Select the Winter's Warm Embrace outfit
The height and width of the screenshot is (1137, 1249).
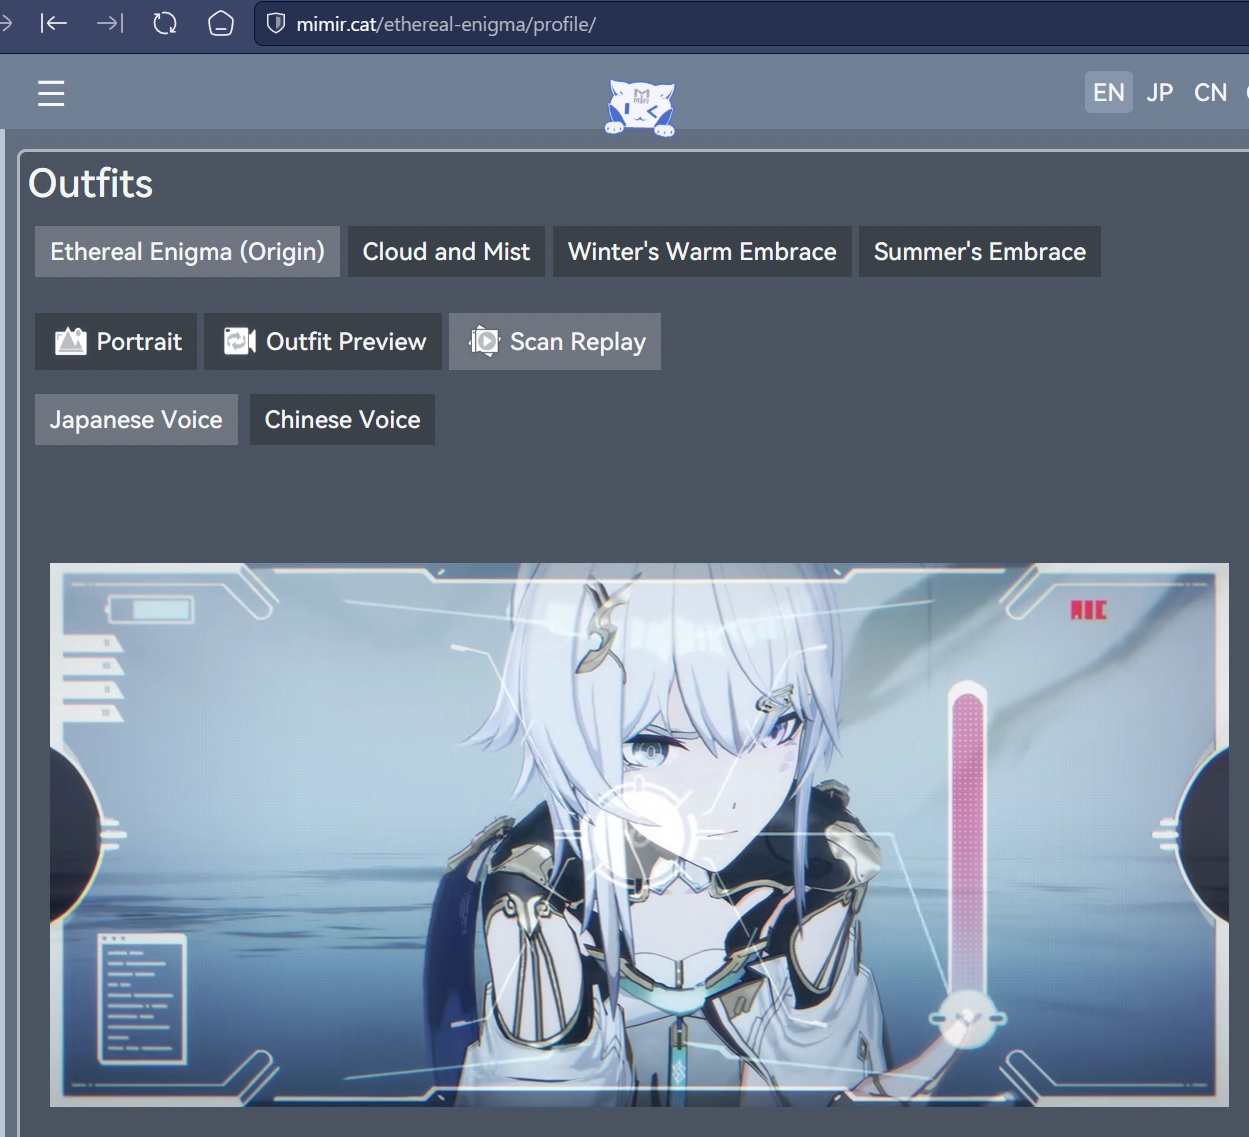702,251
